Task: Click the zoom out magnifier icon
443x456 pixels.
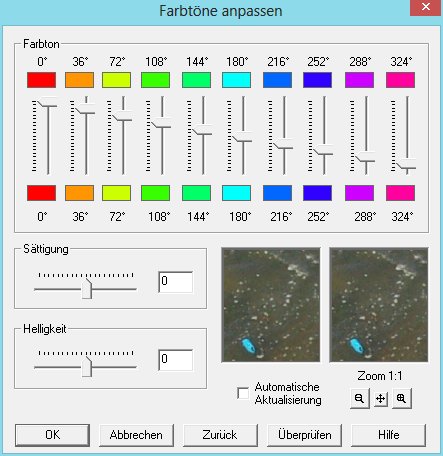Action: (360, 398)
